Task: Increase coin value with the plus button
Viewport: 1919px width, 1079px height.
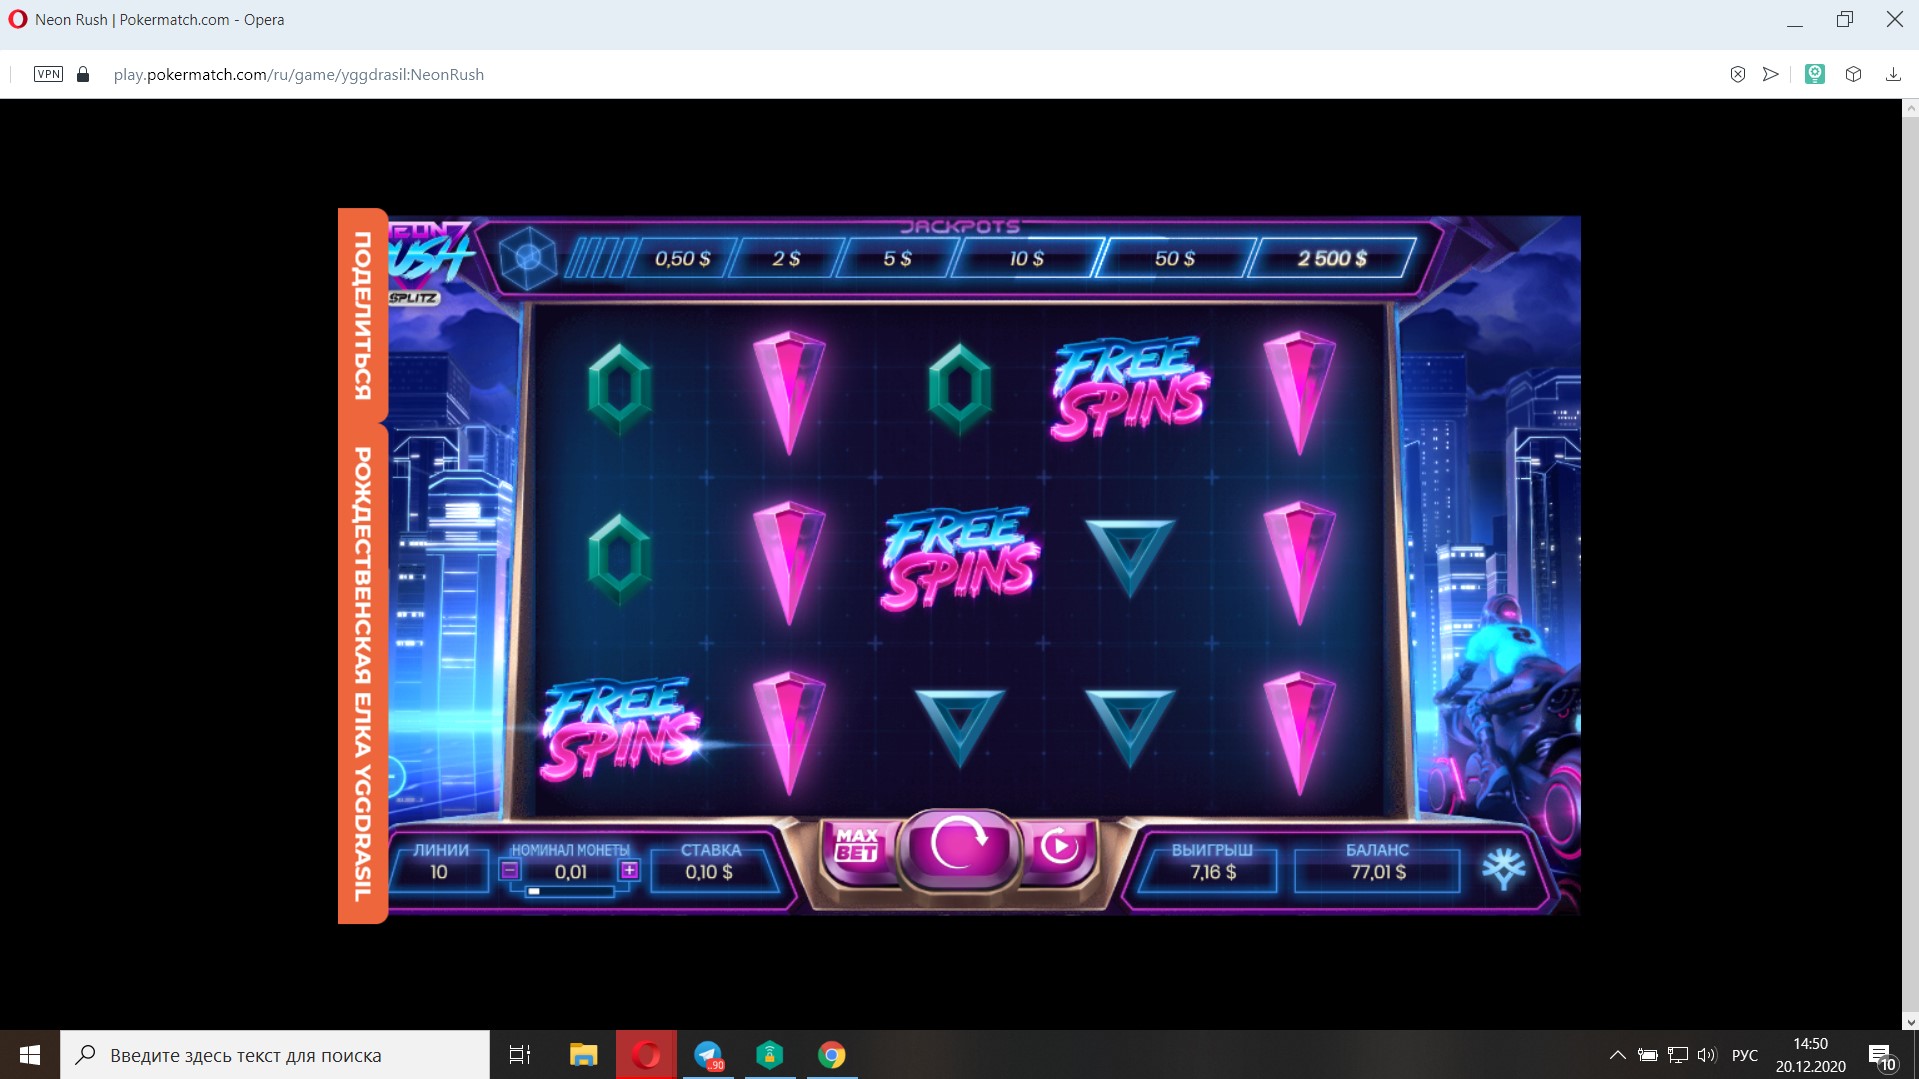Action: tap(629, 870)
